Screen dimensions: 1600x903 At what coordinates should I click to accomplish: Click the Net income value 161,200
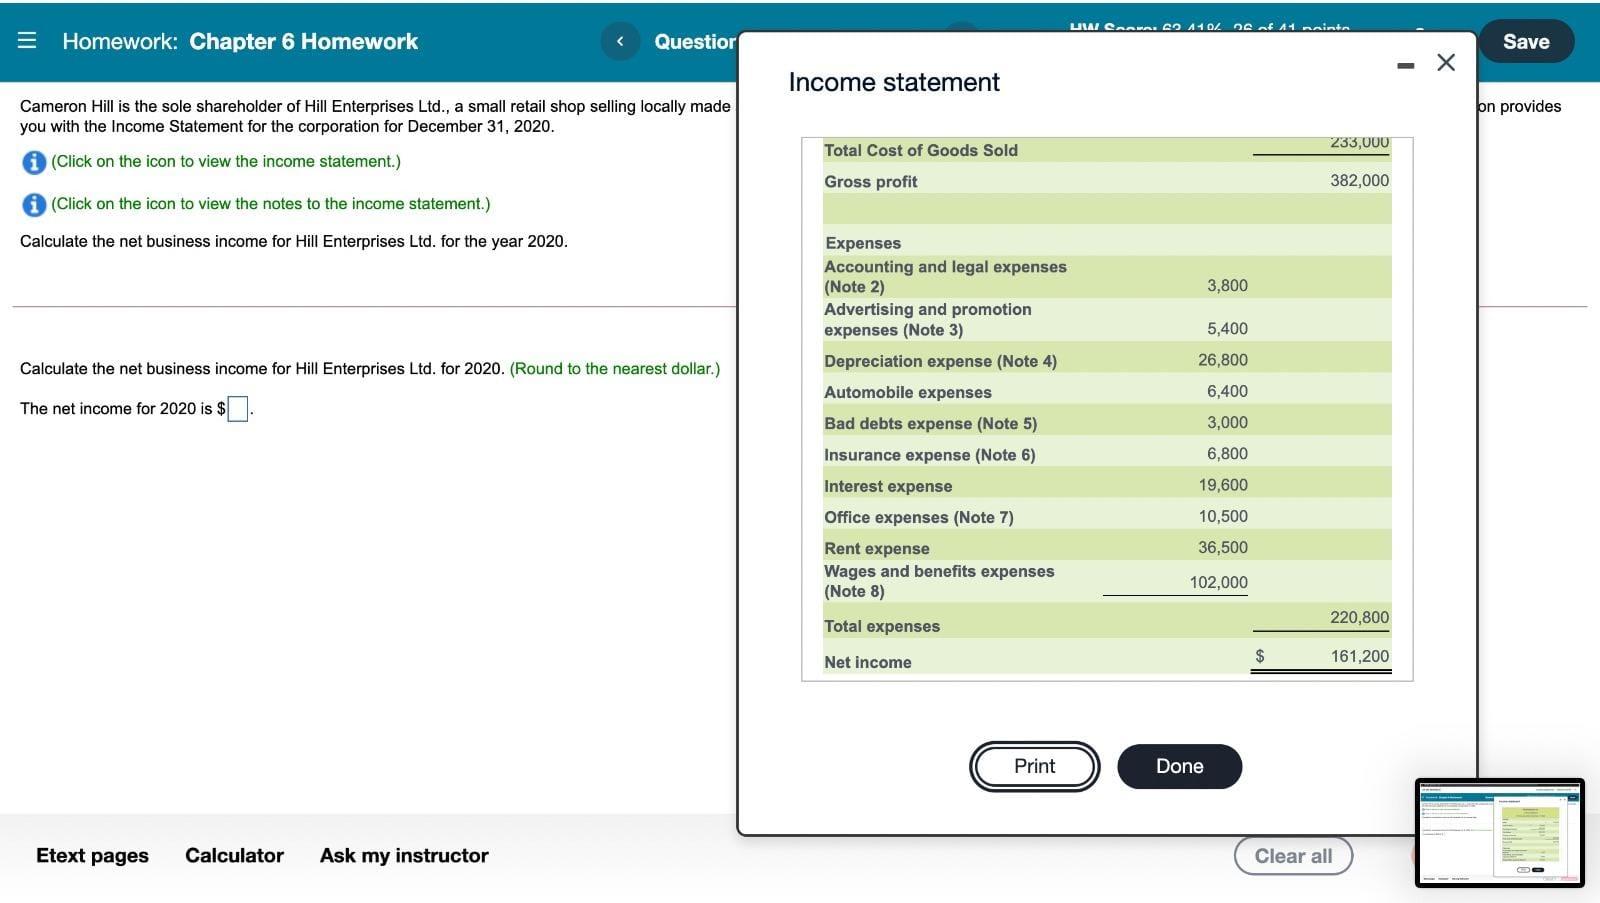[x=1359, y=656]
